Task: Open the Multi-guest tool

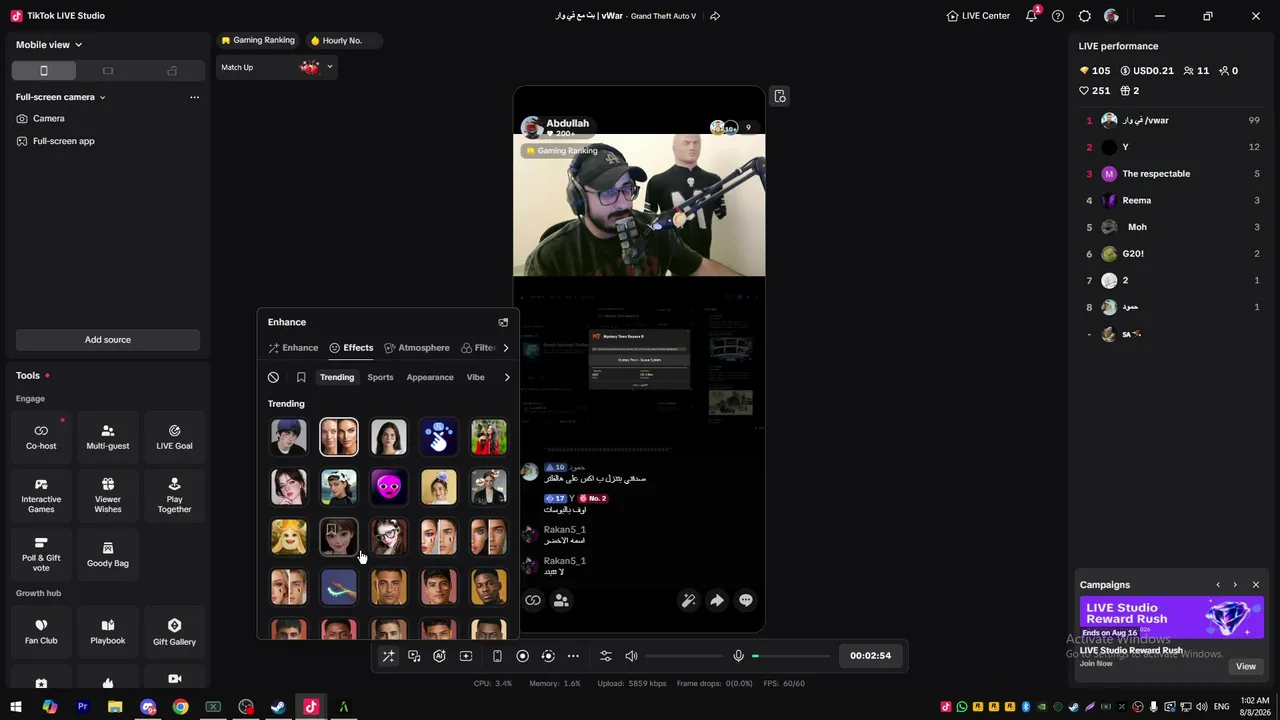Action: click(108, 437)
